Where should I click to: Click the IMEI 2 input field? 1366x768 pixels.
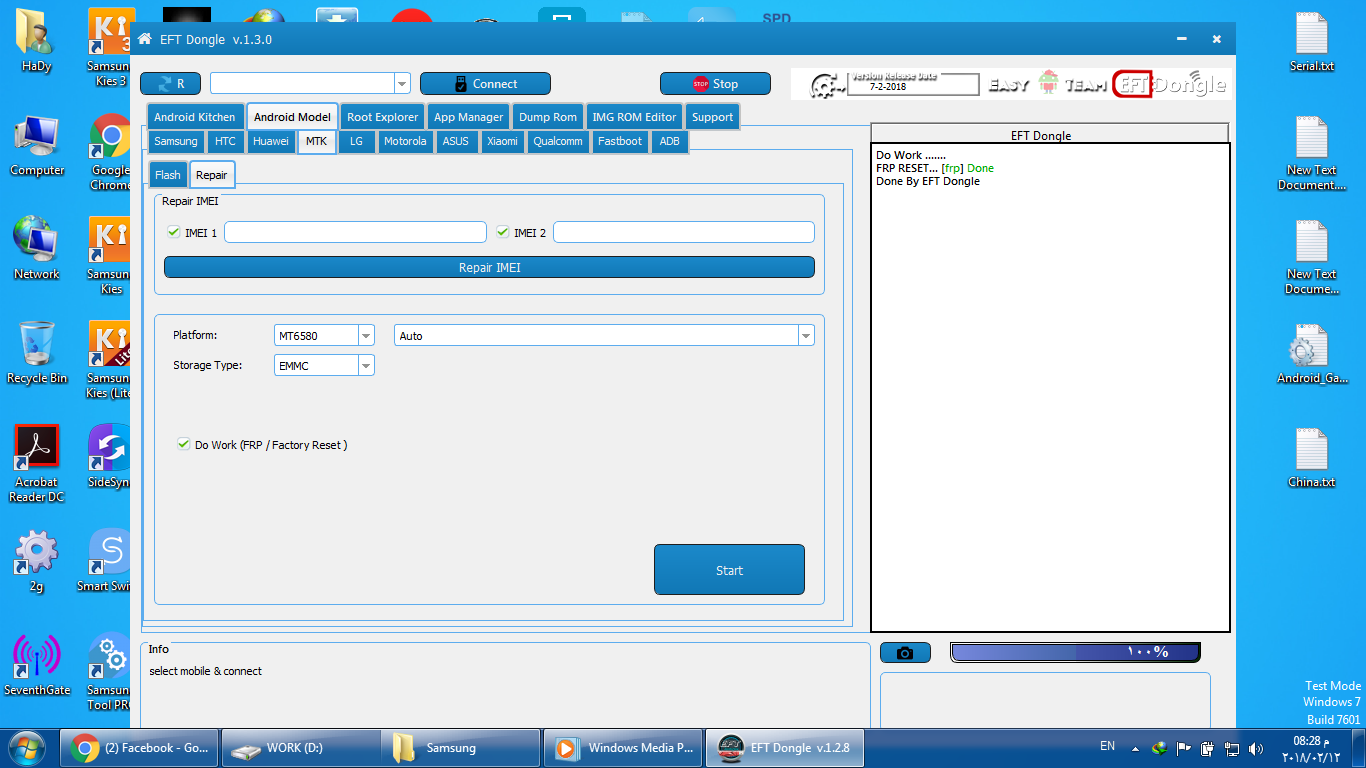coord(684,232)
